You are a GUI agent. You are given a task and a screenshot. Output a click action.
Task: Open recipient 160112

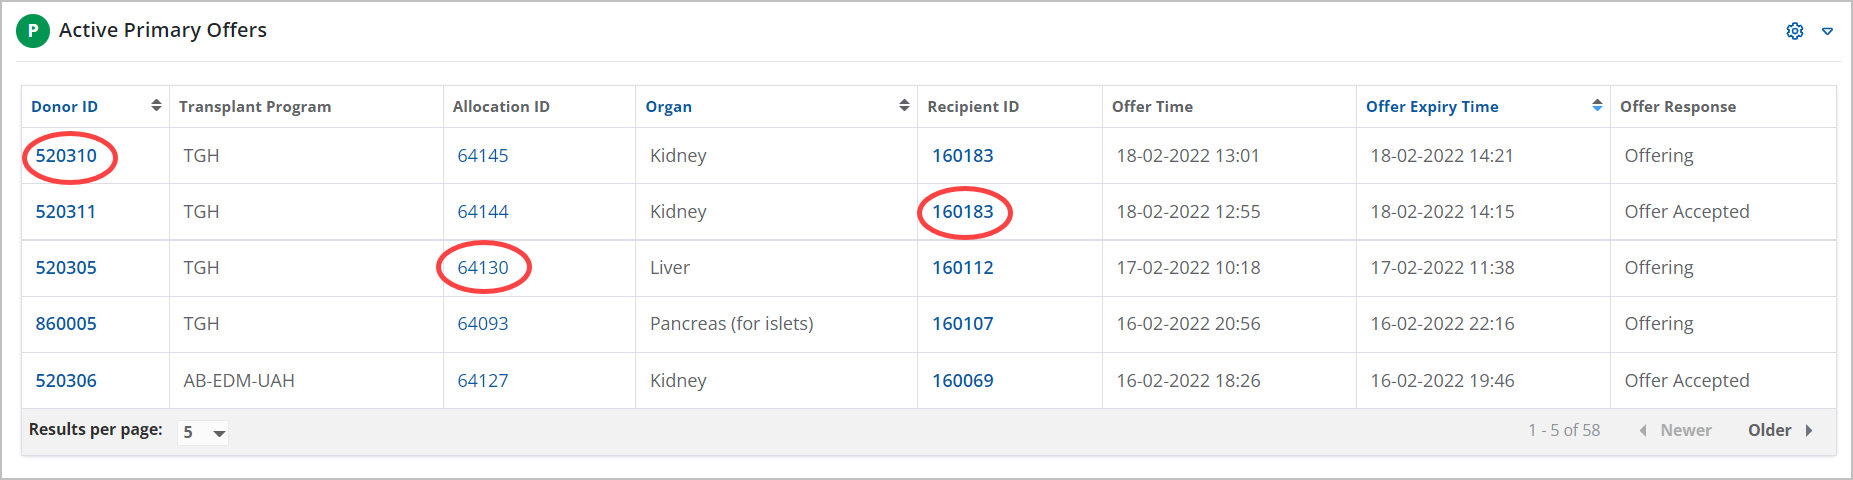963,268
